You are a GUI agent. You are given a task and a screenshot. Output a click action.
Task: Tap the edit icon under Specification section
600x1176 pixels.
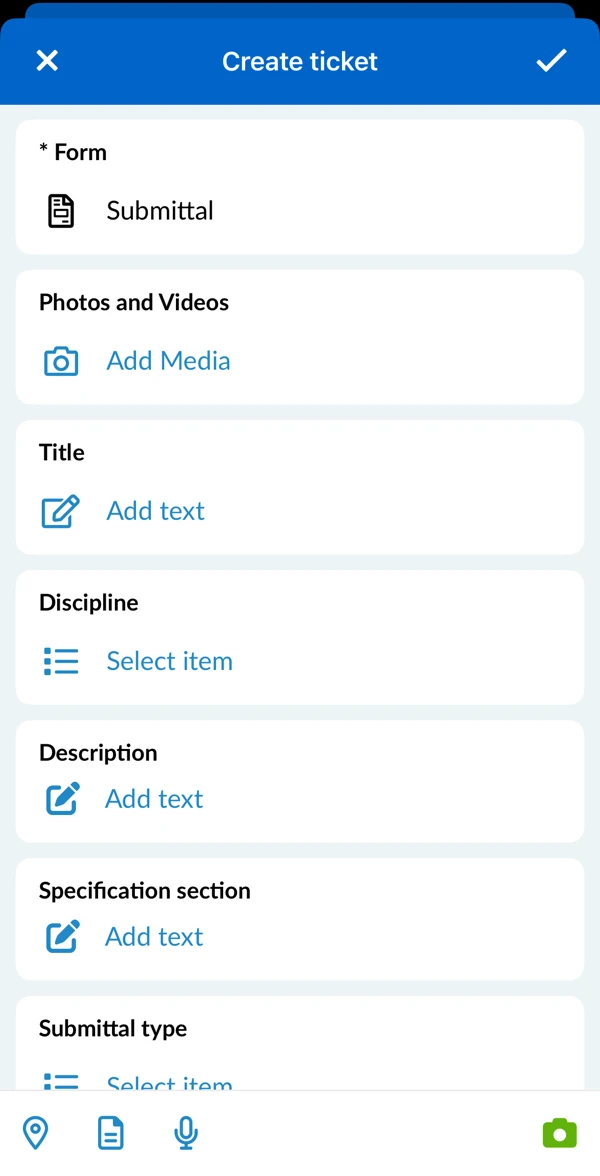[x=63, y=937]
